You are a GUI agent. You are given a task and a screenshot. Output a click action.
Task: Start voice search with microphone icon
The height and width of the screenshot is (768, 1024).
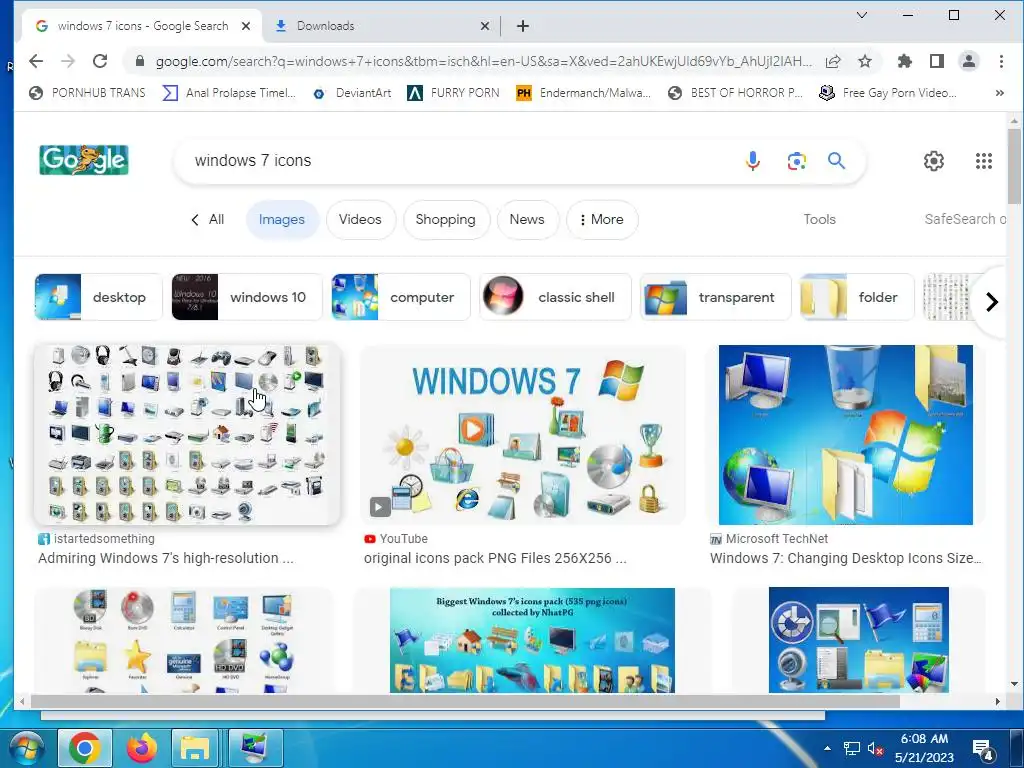pos(752,161)
